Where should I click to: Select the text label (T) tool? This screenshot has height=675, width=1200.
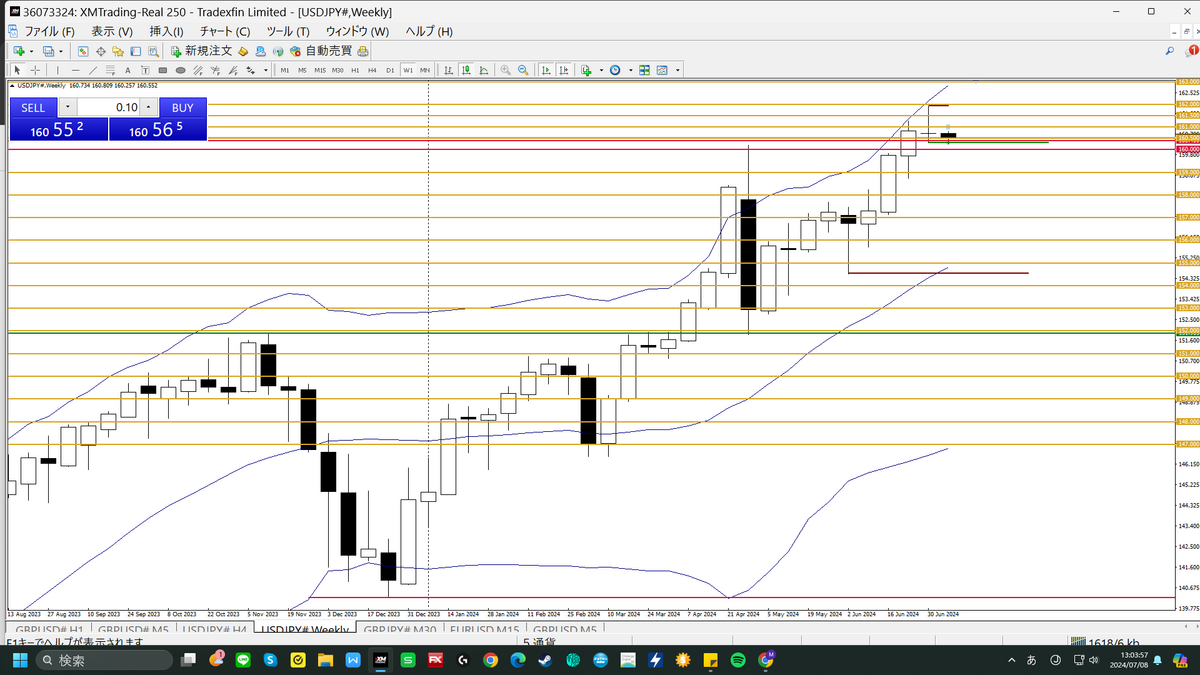click(145, 70)
